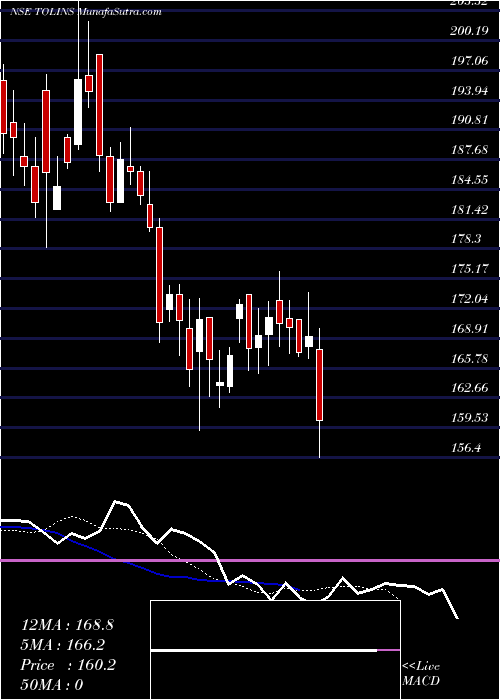Click the 159.53 price axis label
This screenshot has height=700, width=500.
point(470,418)
